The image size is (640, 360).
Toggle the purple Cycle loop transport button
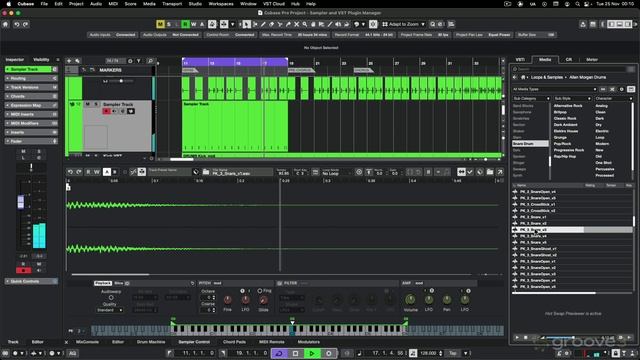pyautogui.click(x=279, y=353)
